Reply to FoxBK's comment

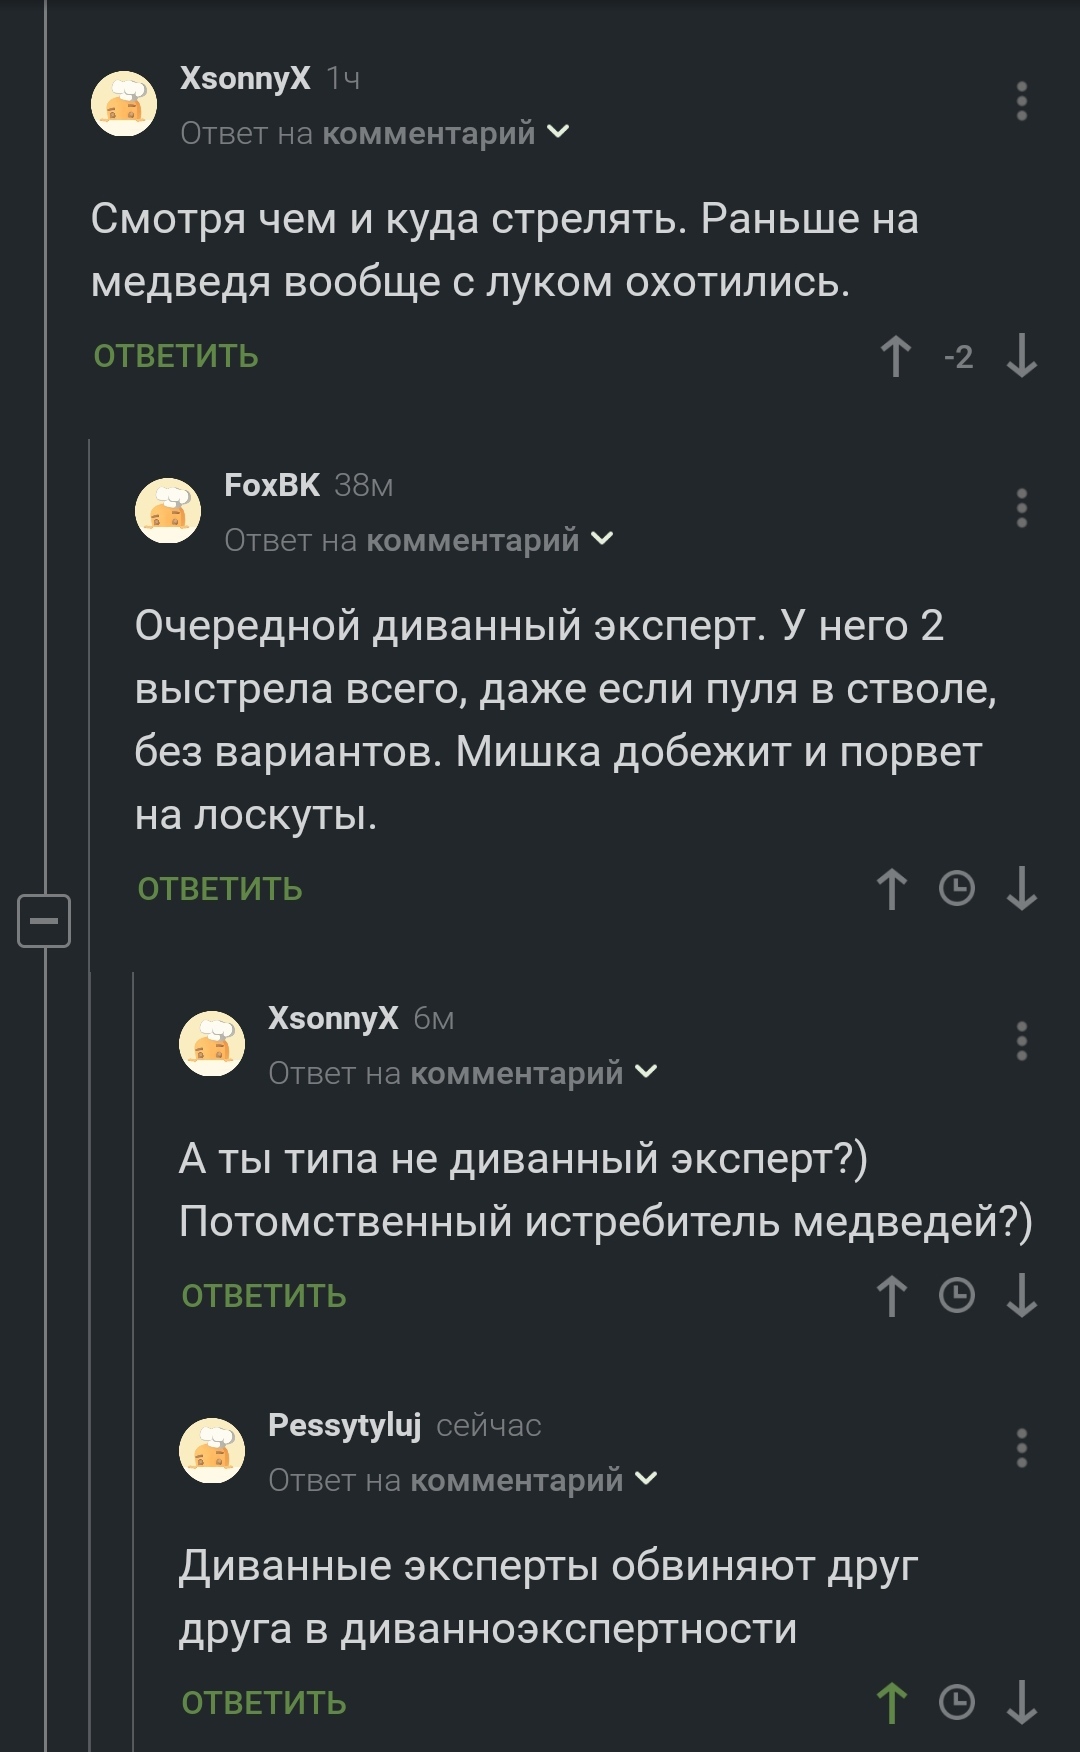[x=220, y=889]
